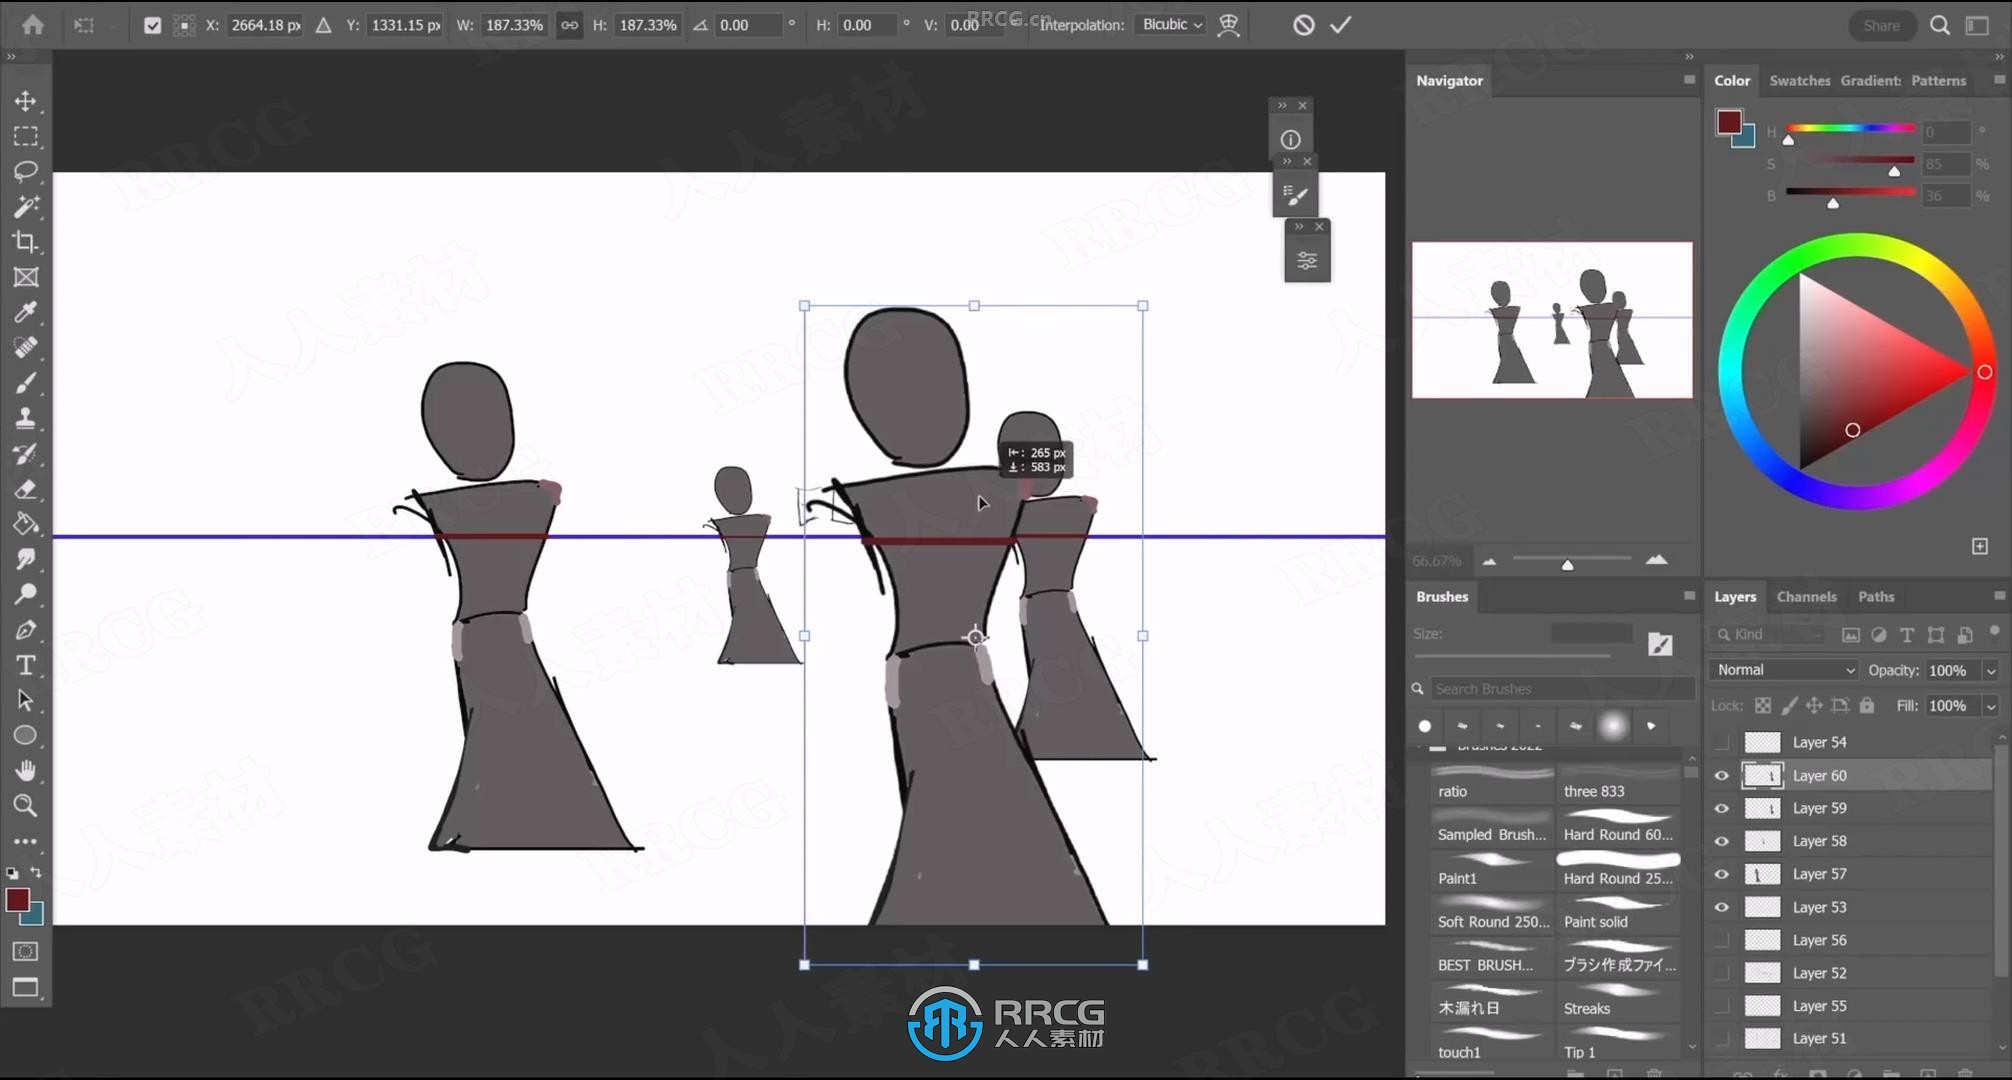Open the Interpolation Bicubic dropdown
Screen dimensions: 2012x1080
1172,24
